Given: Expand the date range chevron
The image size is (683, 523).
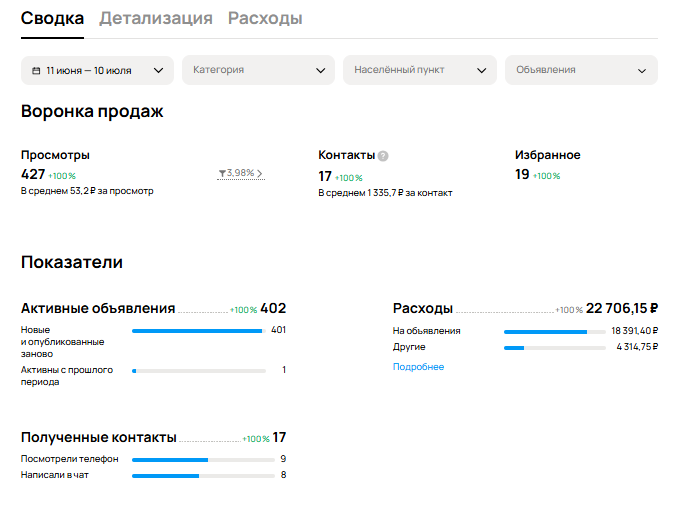Looking at the screenshot, I should pyautogui.click(x=159, y=71).
